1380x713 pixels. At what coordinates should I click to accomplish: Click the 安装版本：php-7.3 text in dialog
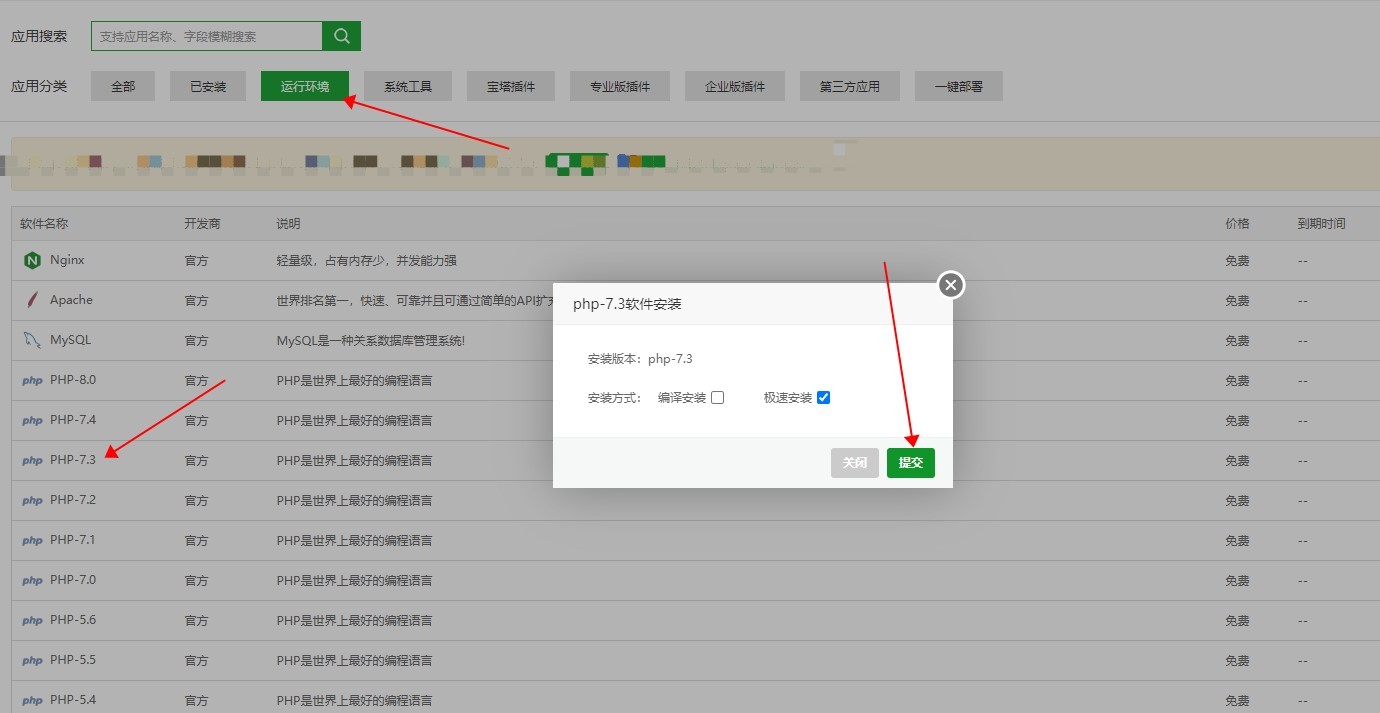click(x=640, y=358)
